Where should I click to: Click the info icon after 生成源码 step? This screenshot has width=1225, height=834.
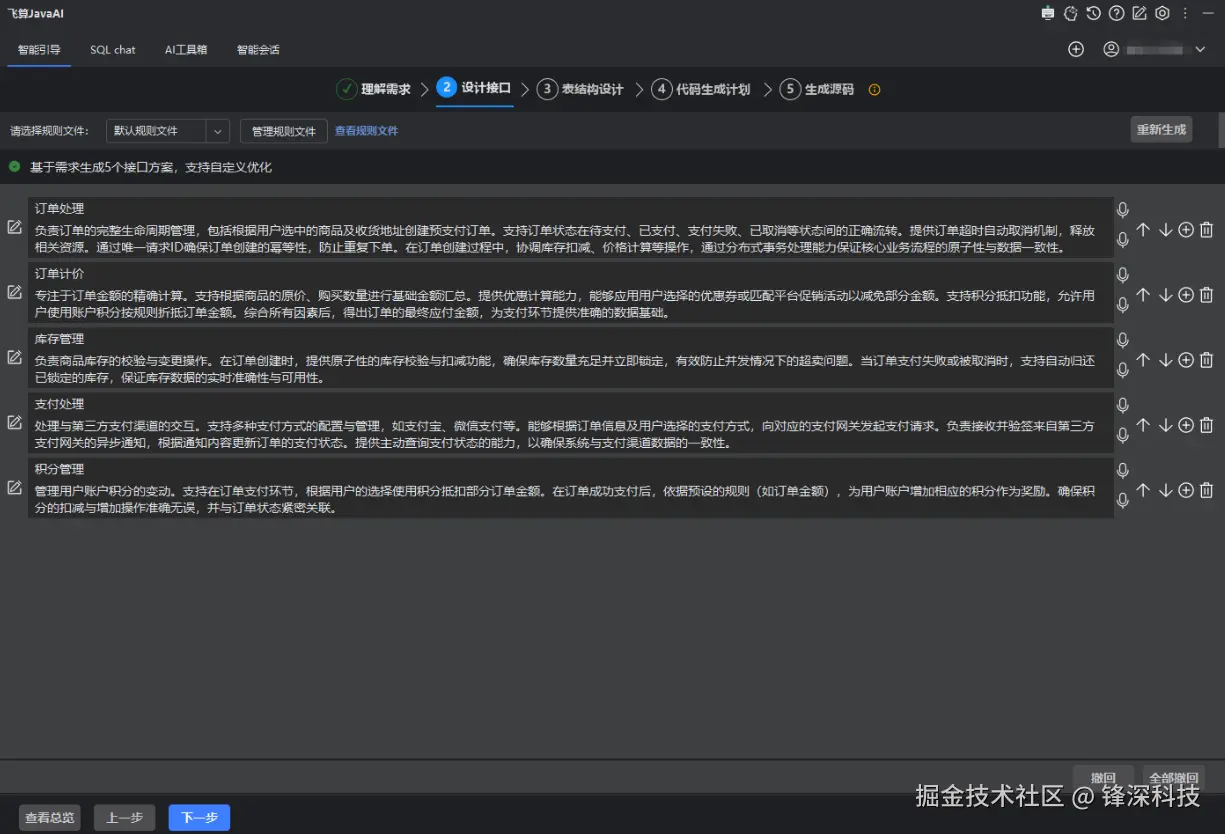(x=874, y=89)
